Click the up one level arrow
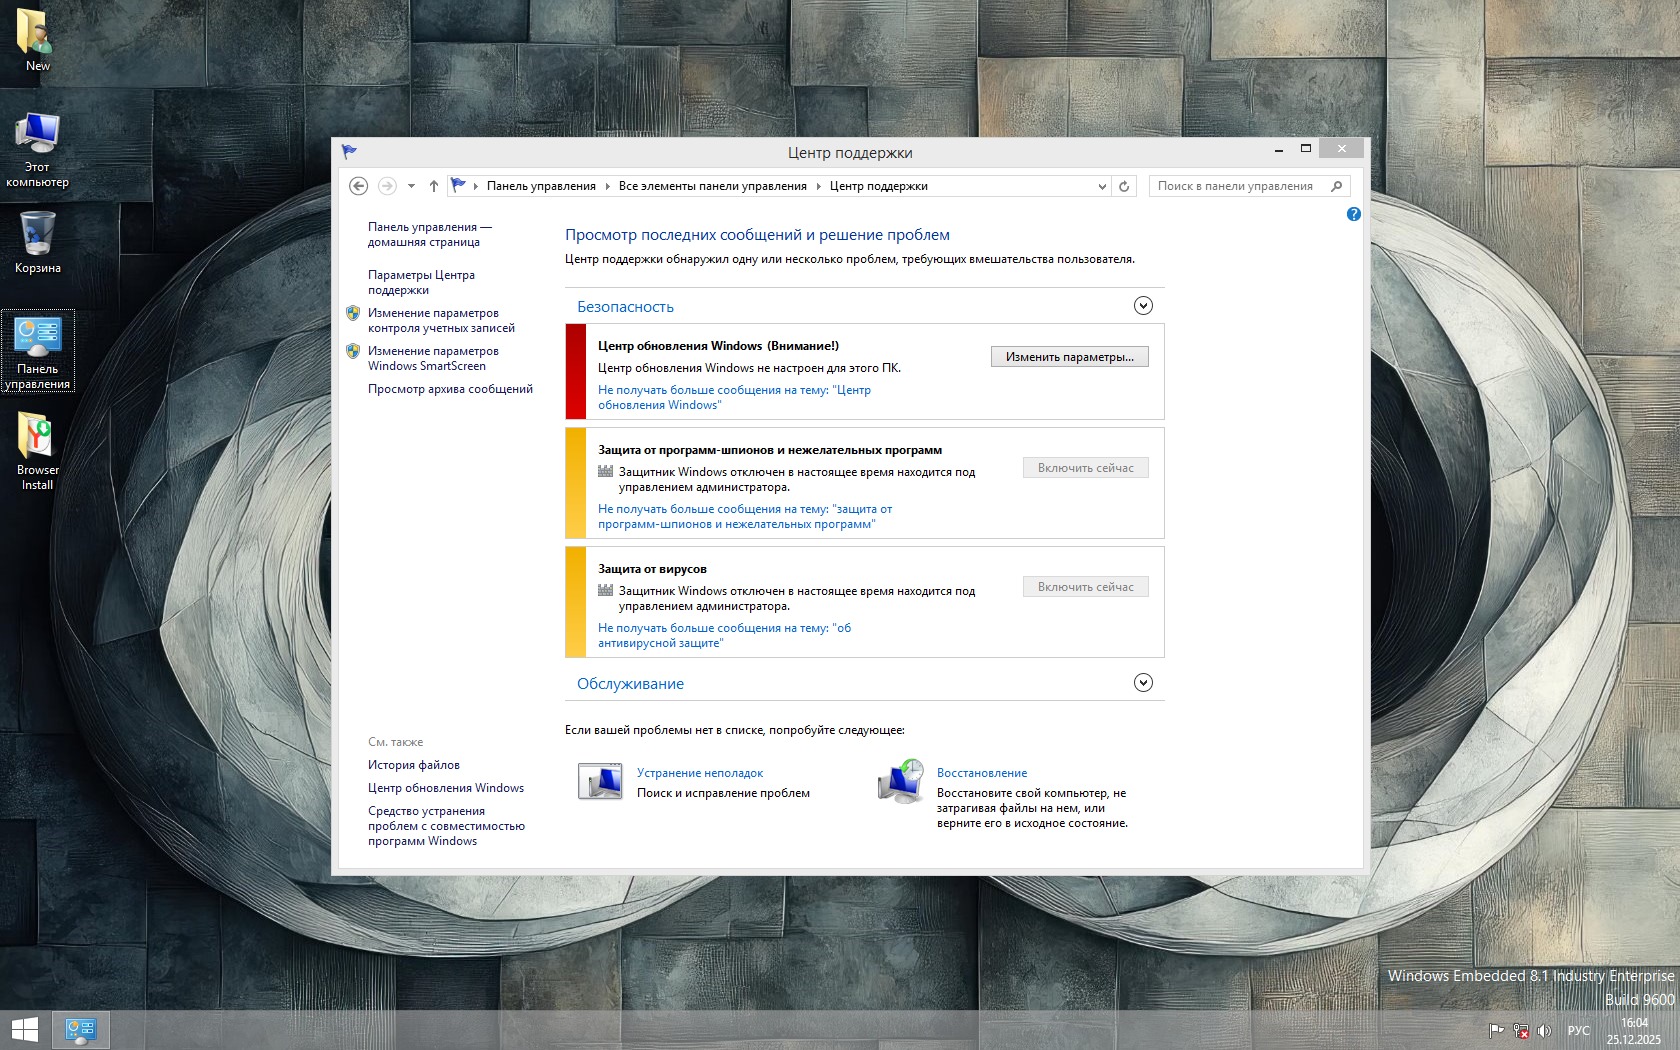This screenshot has height=1050, width=1680. tap(433, 186)
